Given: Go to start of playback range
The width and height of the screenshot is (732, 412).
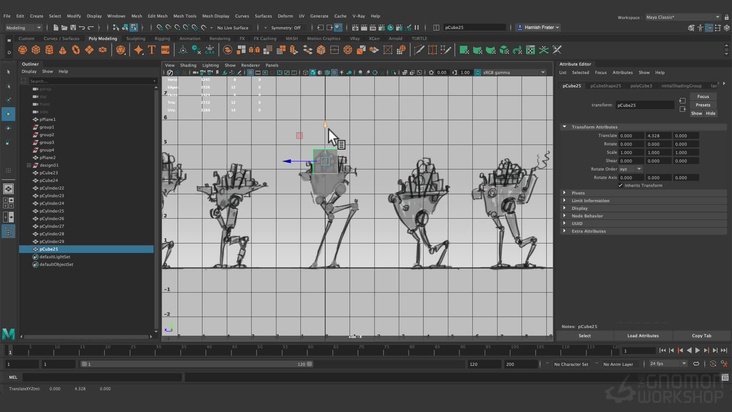Looking at the screenshot, I should pyautogui.click(x=662, y=350).
